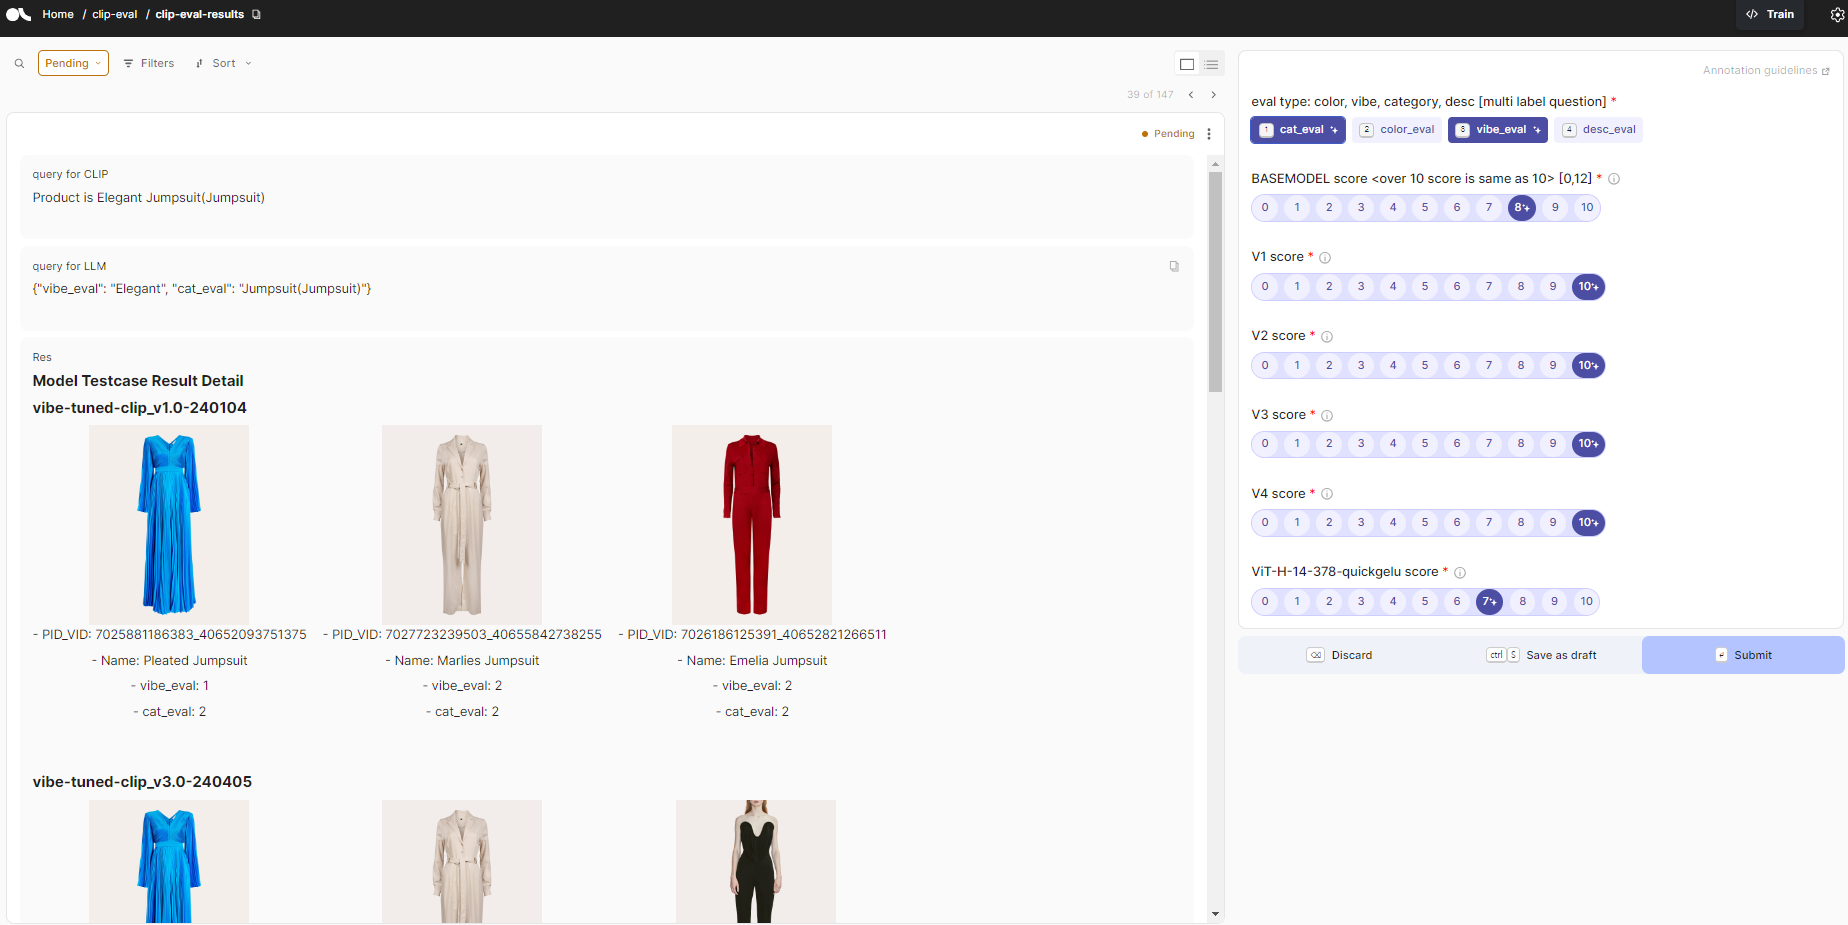Set V4 score to 8
The height and width of the screenshot is (925, 1848).
[x=1521, y=523]
